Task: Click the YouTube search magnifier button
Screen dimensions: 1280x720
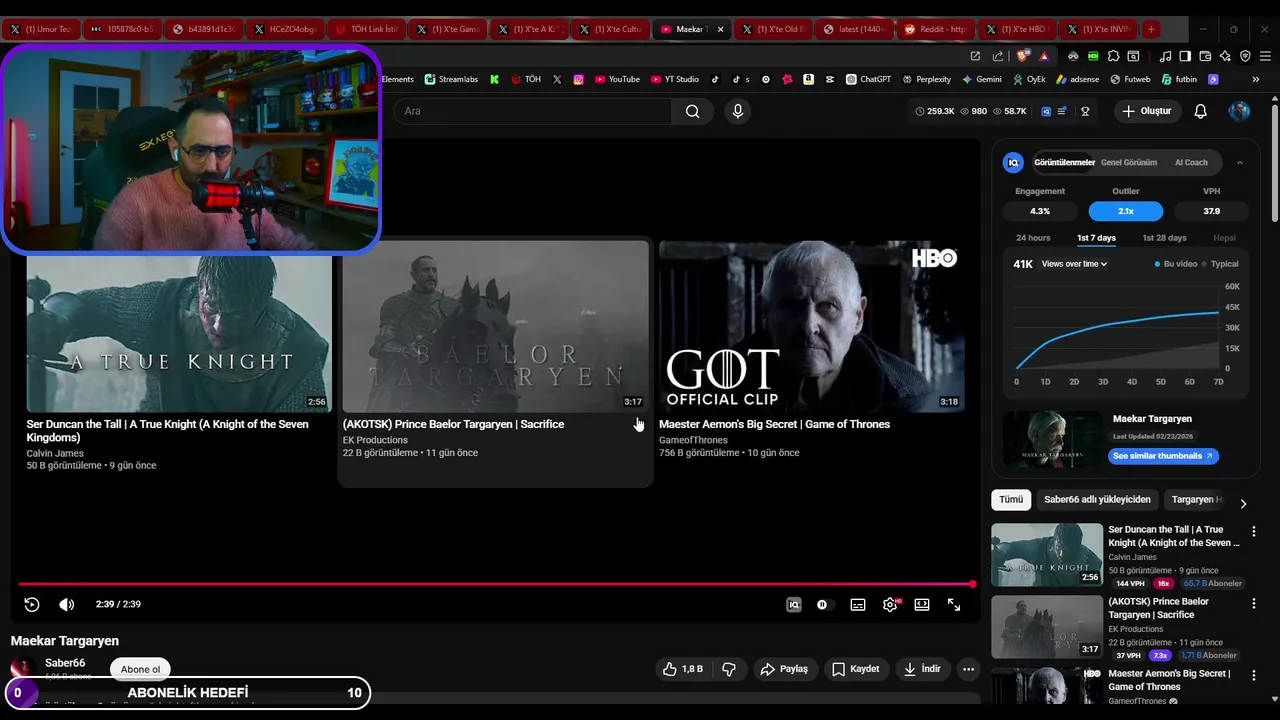Action: pos(692,111)
